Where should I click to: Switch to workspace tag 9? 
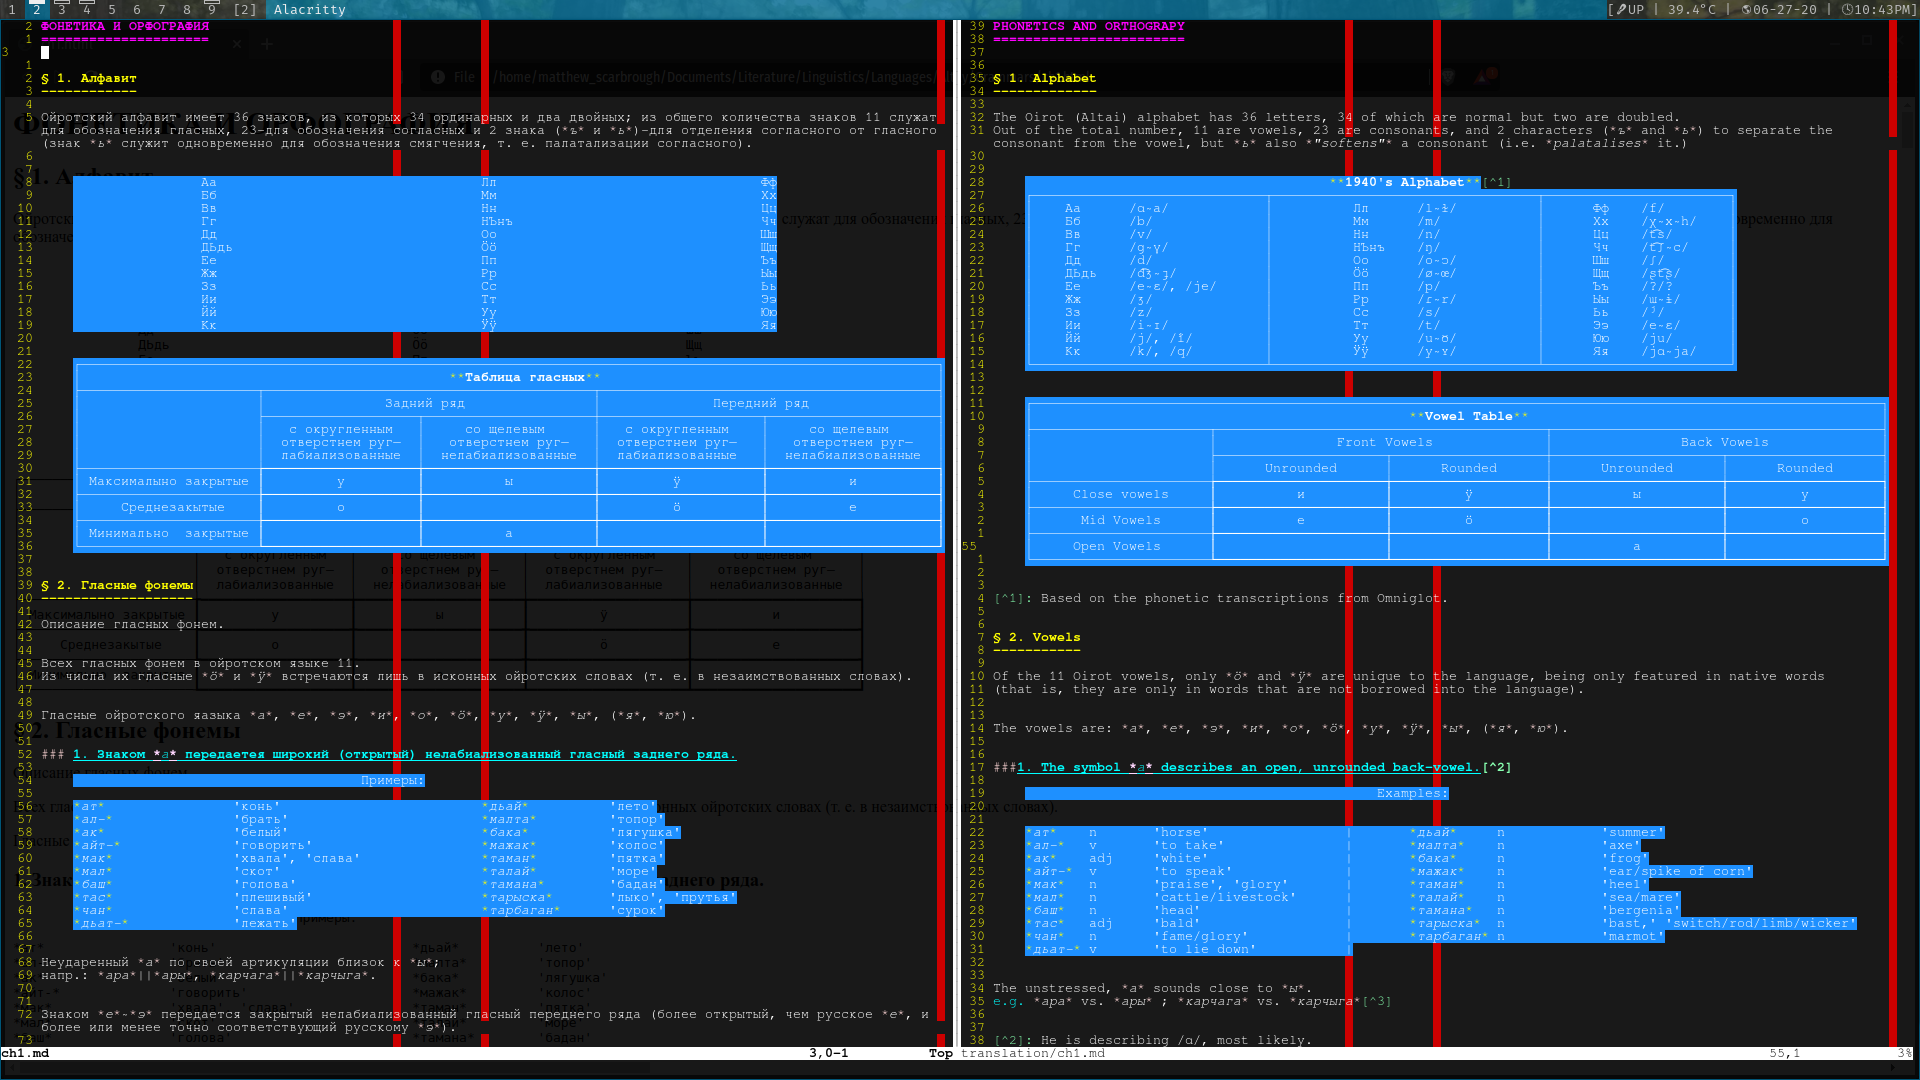click(211, 10)
